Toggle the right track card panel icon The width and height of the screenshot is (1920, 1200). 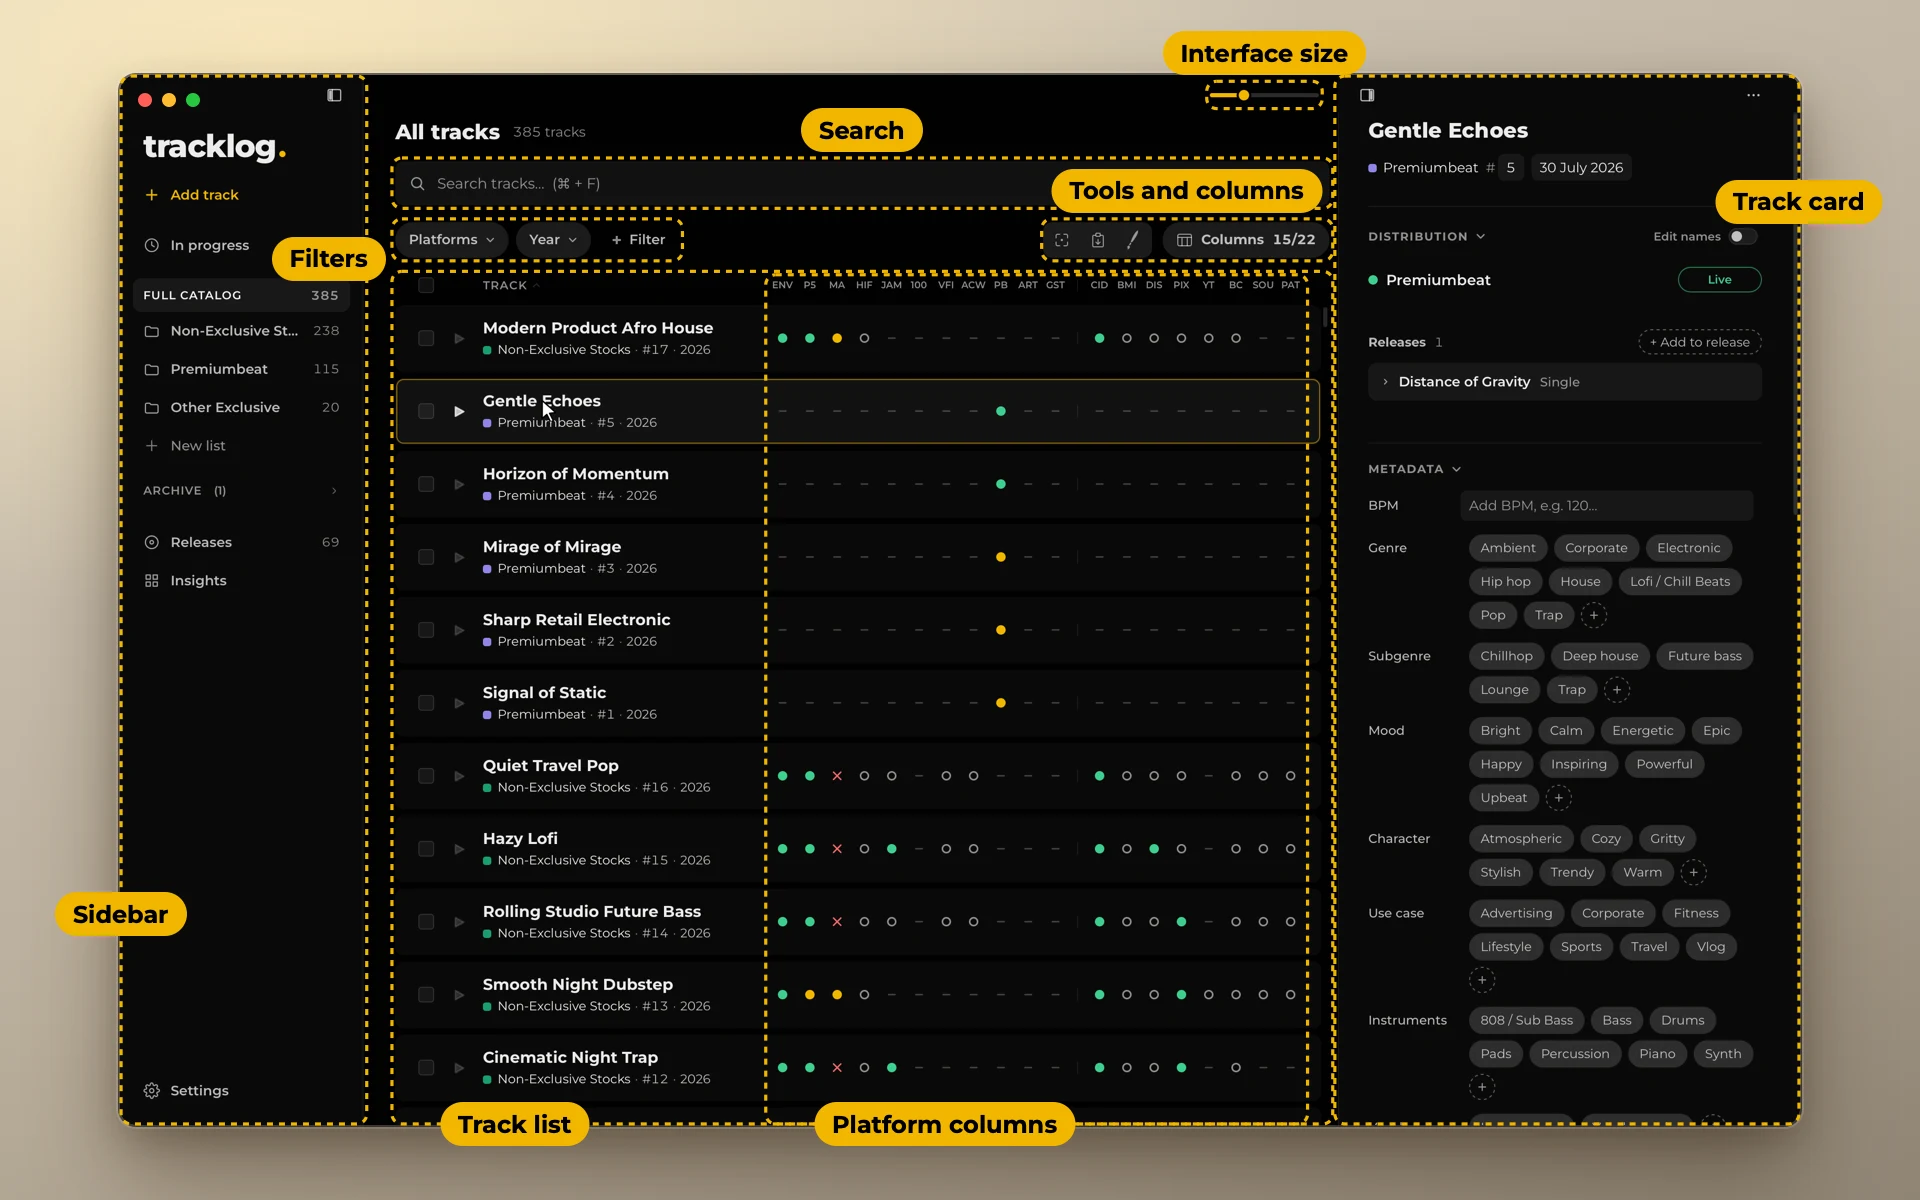(x=1367, y=96)
